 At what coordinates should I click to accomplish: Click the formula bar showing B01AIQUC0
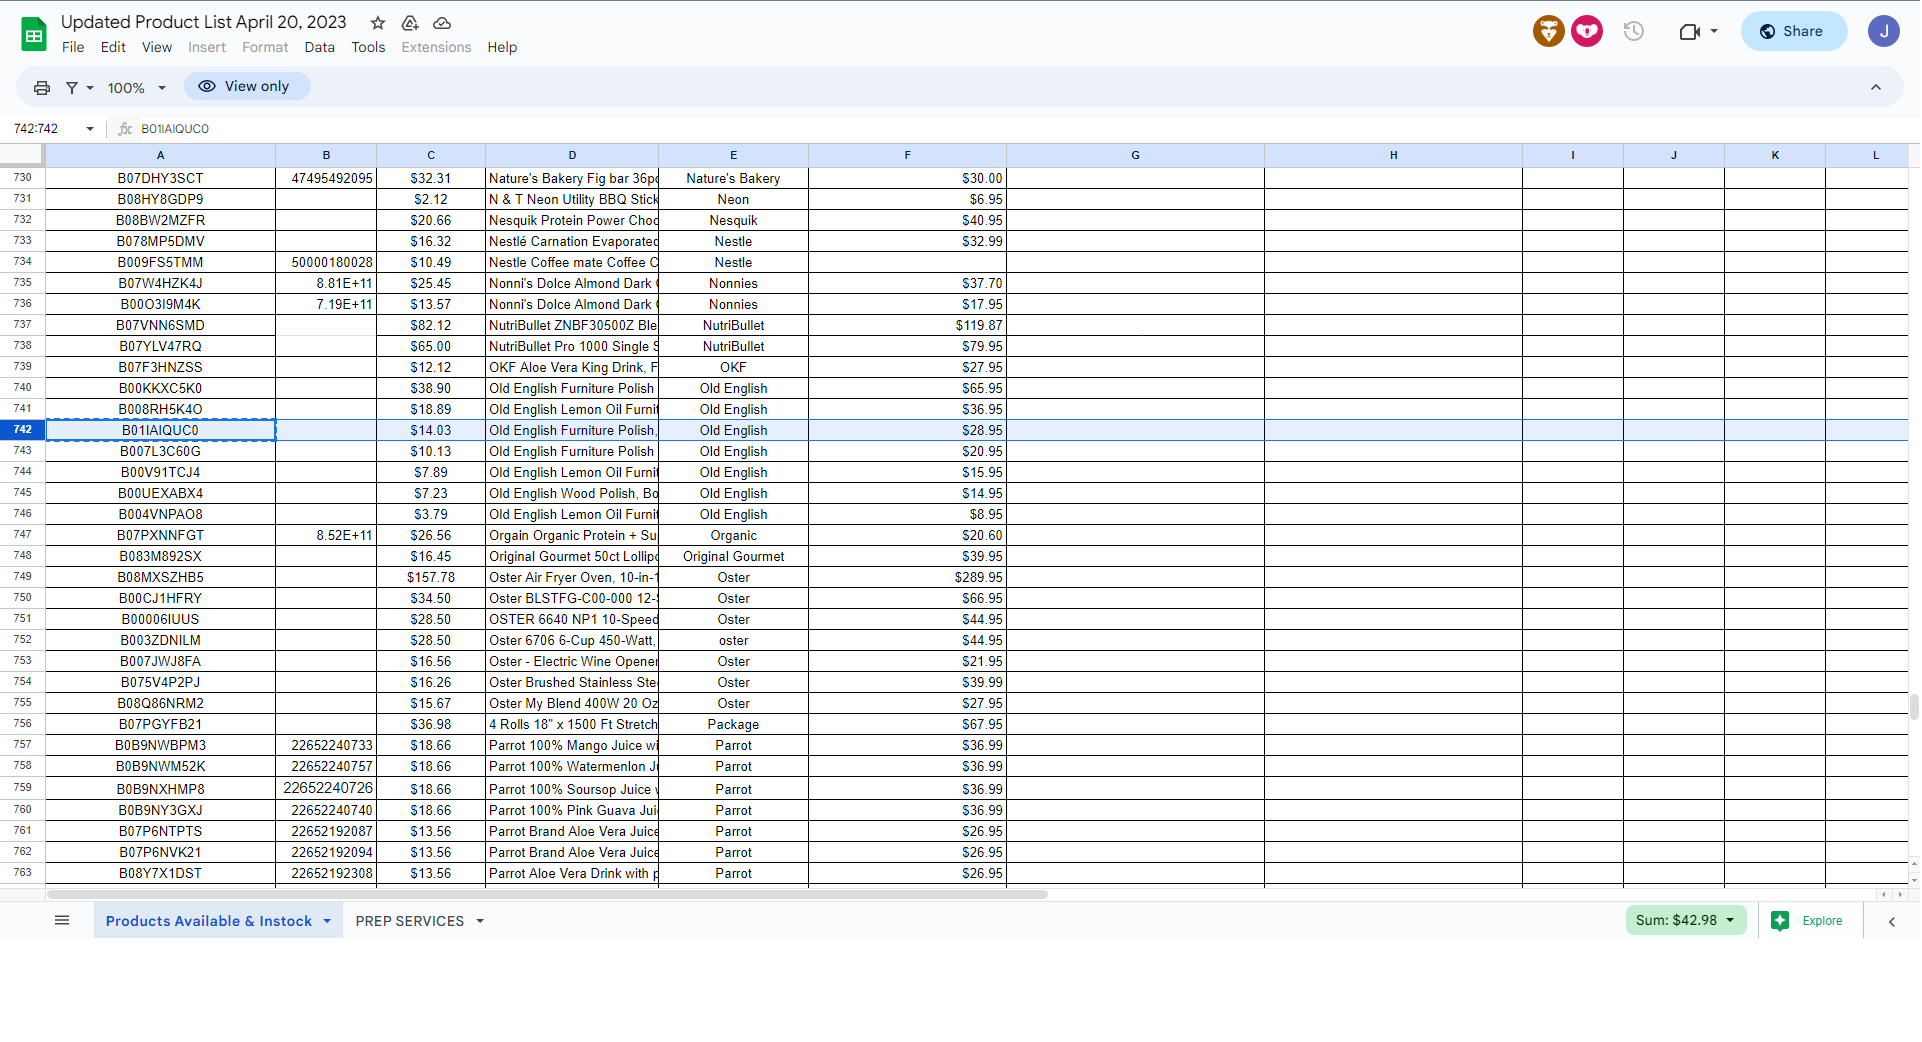[175, 129]
